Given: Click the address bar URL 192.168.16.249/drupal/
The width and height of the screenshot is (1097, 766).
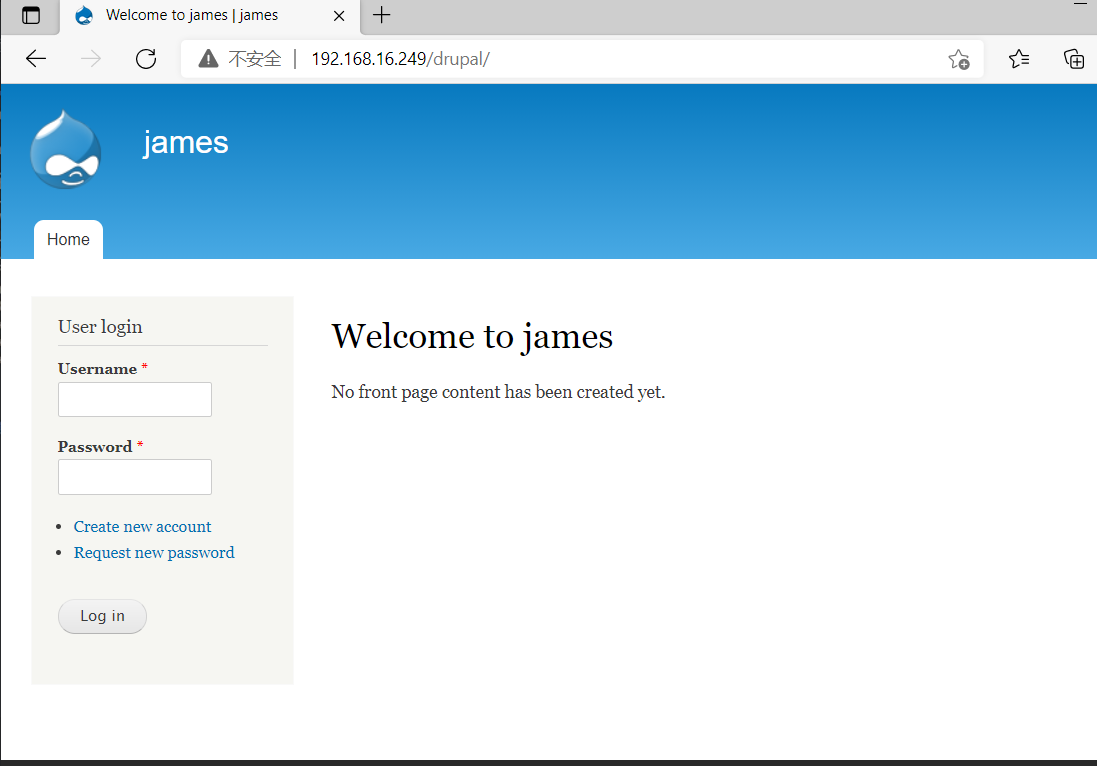Looking at the screenshot, I should coord(400,59).
